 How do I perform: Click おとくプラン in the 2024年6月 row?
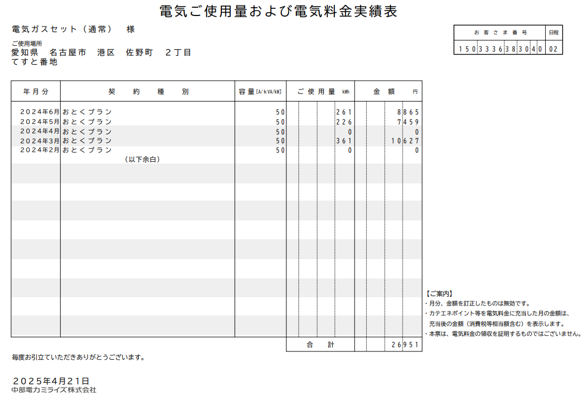[x=87, y=112]
